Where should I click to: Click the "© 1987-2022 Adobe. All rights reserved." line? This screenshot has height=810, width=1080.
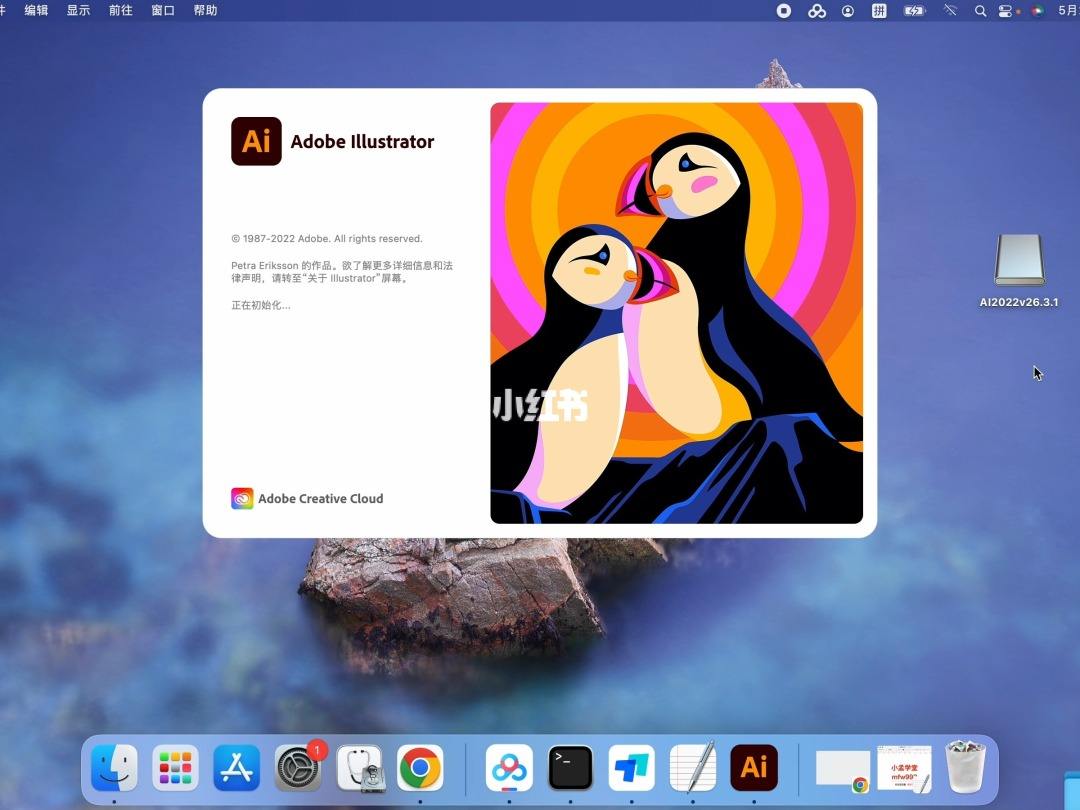(x=326, y=238)
